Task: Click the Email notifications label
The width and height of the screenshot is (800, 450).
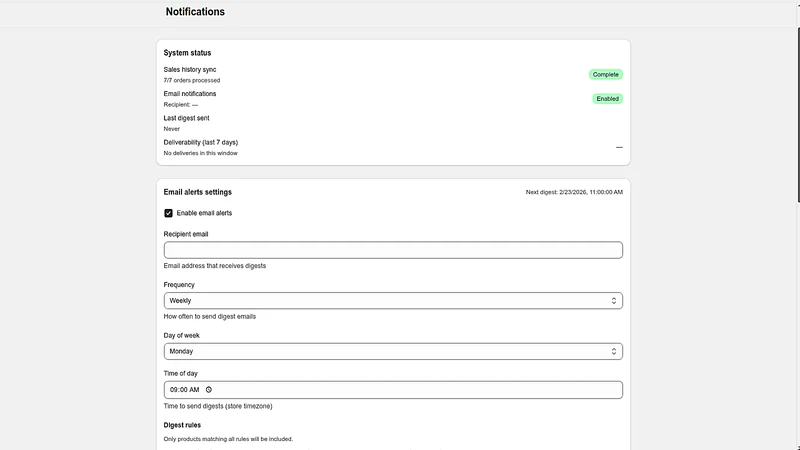Action: (x=190, y=94)
